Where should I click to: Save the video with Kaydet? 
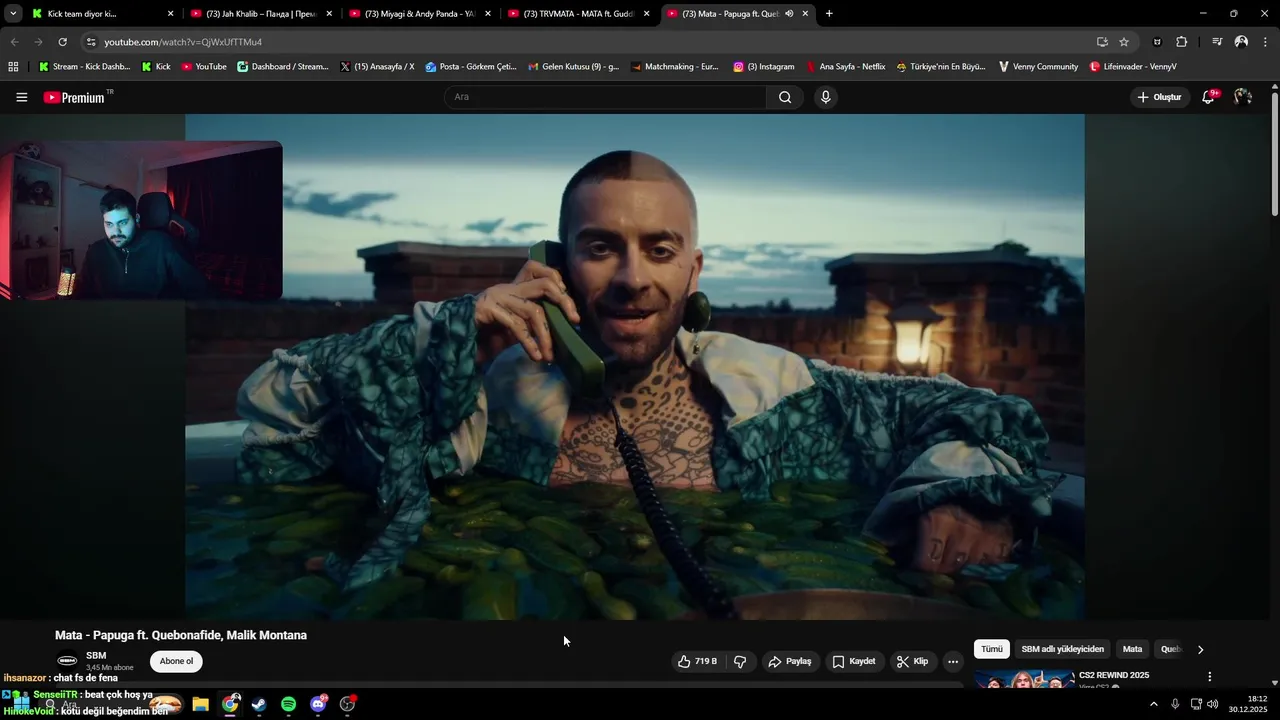pyautogui.click(x=854, y=661)
